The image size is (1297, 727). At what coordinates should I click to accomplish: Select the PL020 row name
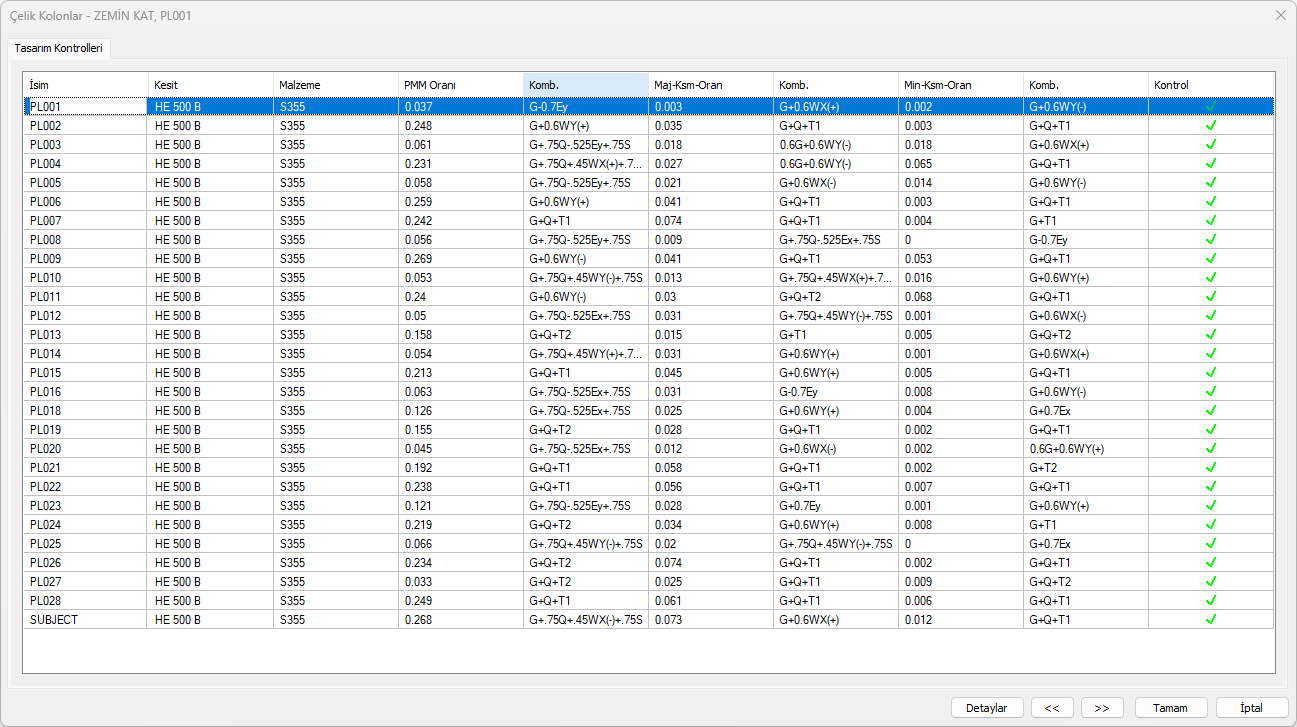85,448
